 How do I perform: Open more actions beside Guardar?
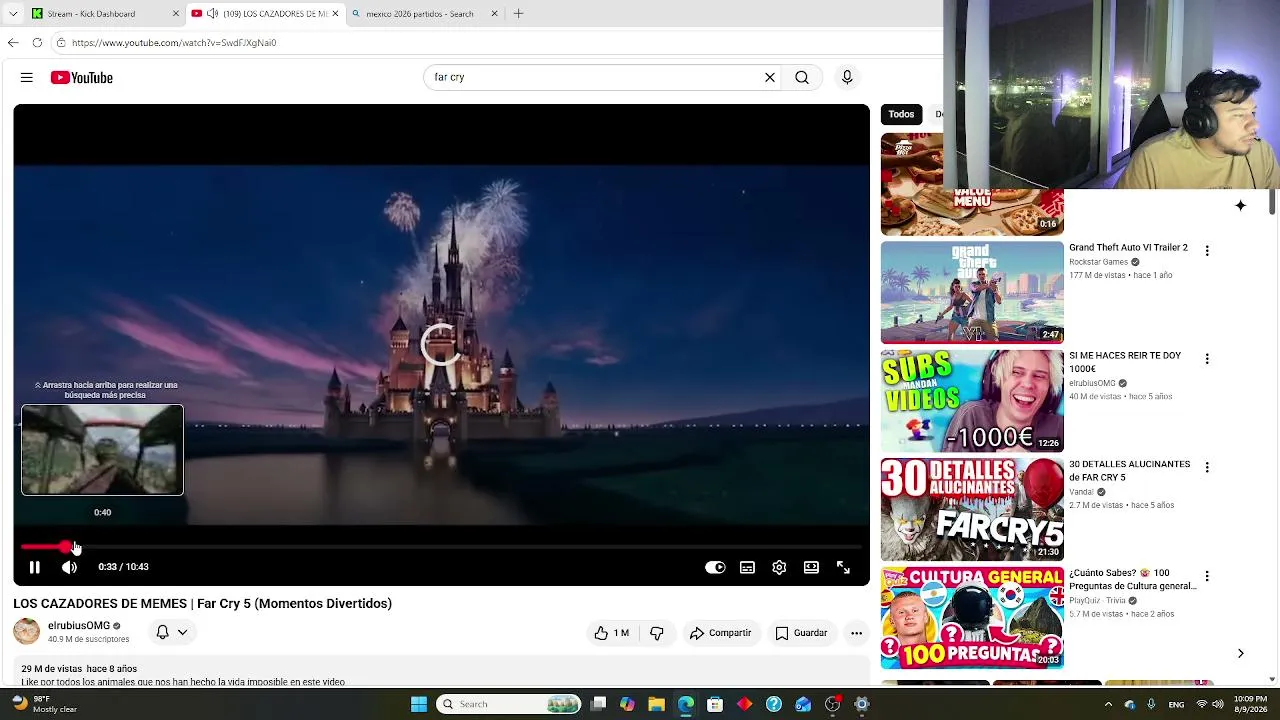click(856, 633)
